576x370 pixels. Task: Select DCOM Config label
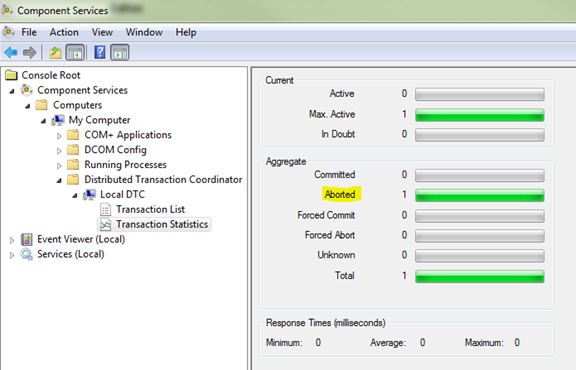pyautogui.click(x=115, y=150)
